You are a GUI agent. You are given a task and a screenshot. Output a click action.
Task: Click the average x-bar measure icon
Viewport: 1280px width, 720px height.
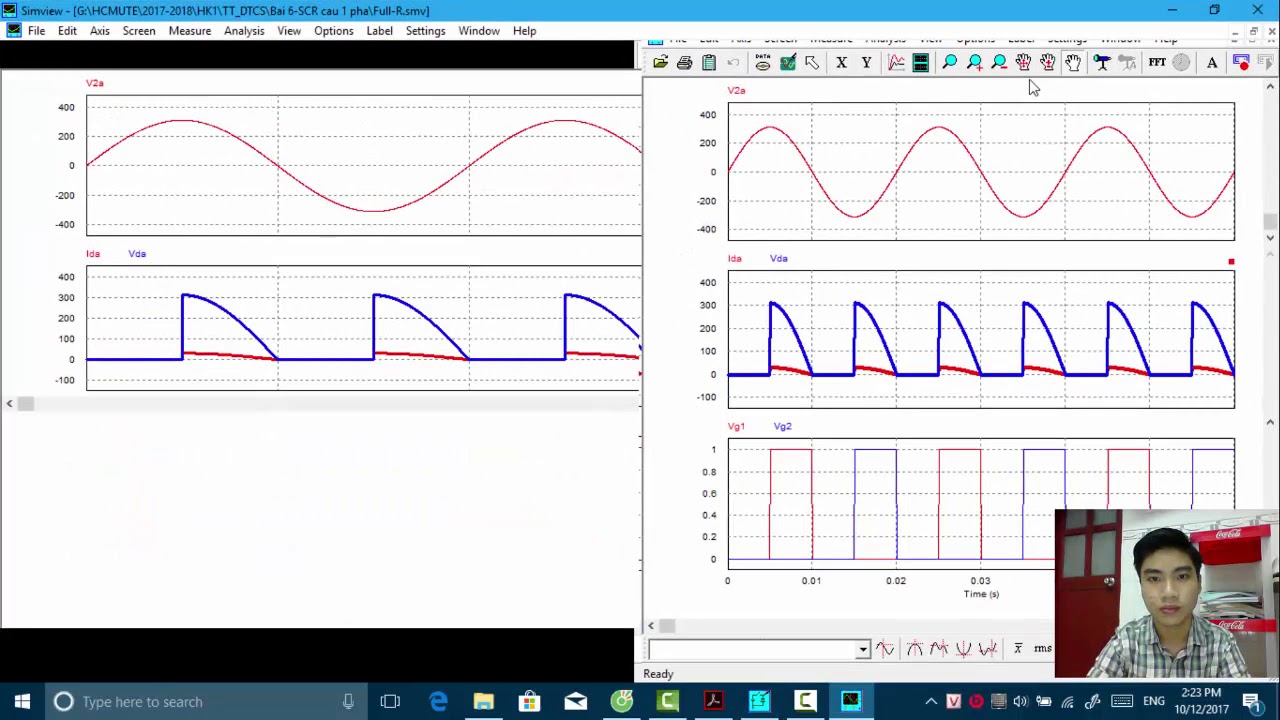(1018, 649)
